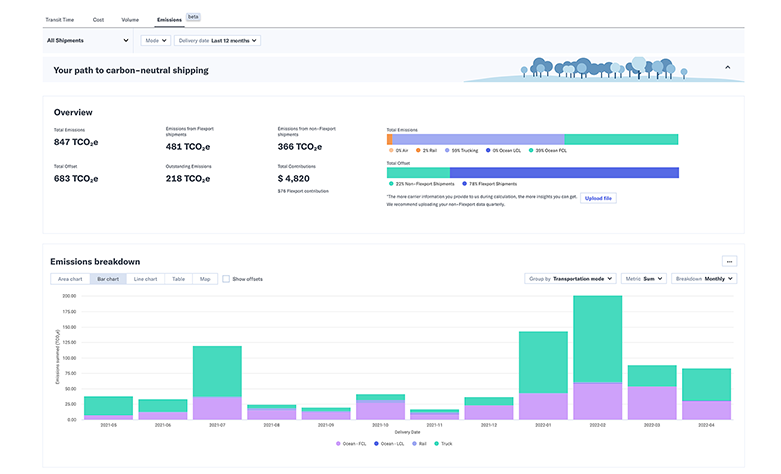Click the 2021-10 bar in the chart
Image resolution: width=781 pixels, height=474 pixels.
pos(381,407)
